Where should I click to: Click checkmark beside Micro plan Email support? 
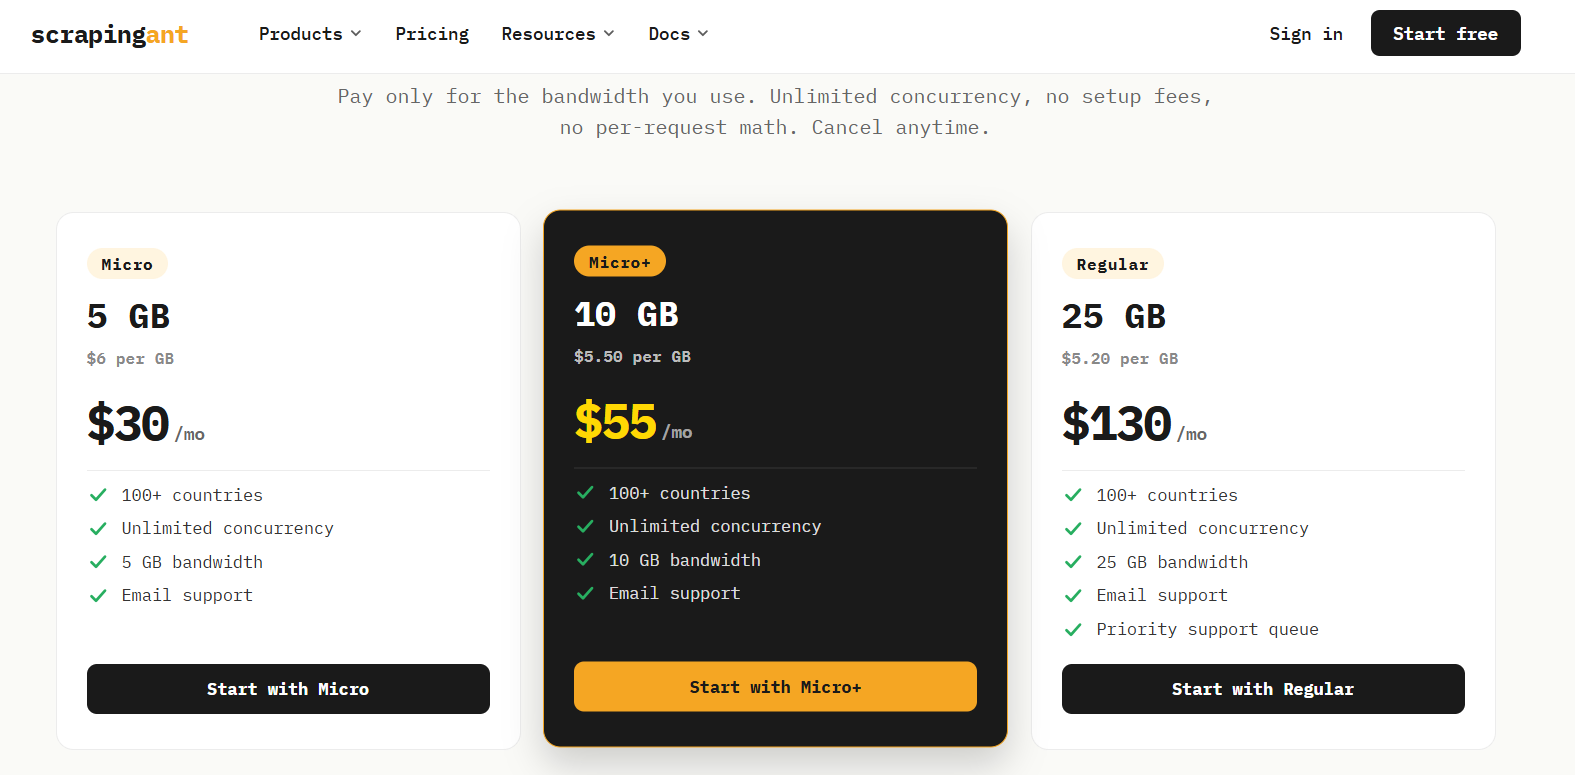98,596
